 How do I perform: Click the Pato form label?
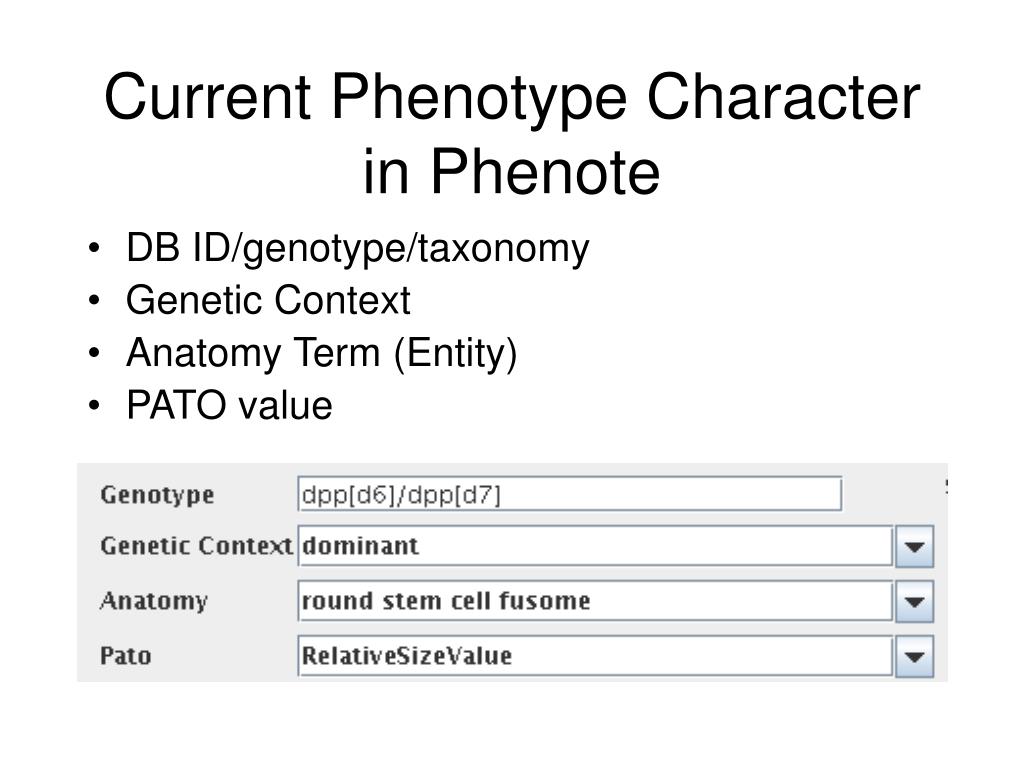coord(125,656)
